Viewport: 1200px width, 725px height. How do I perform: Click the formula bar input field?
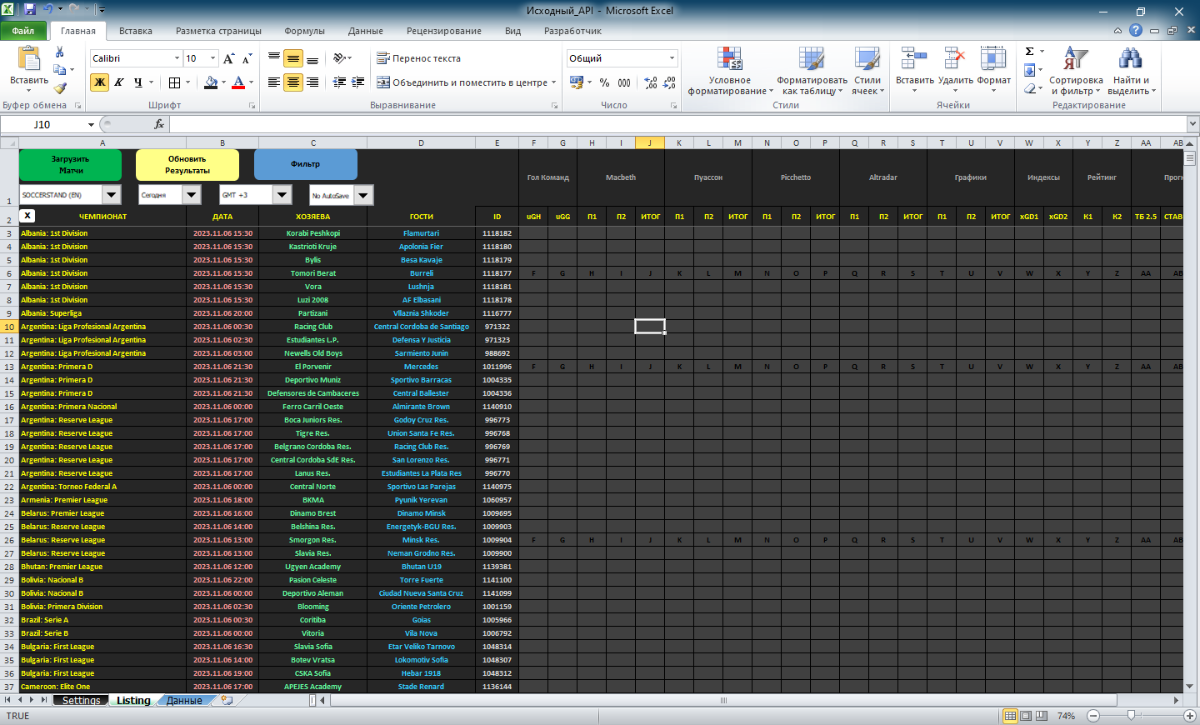pyautogui.click(x=680, y=125)
